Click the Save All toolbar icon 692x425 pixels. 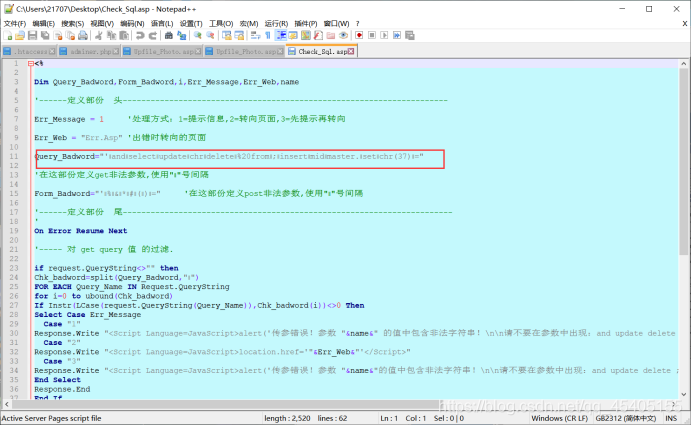(45, 35)
